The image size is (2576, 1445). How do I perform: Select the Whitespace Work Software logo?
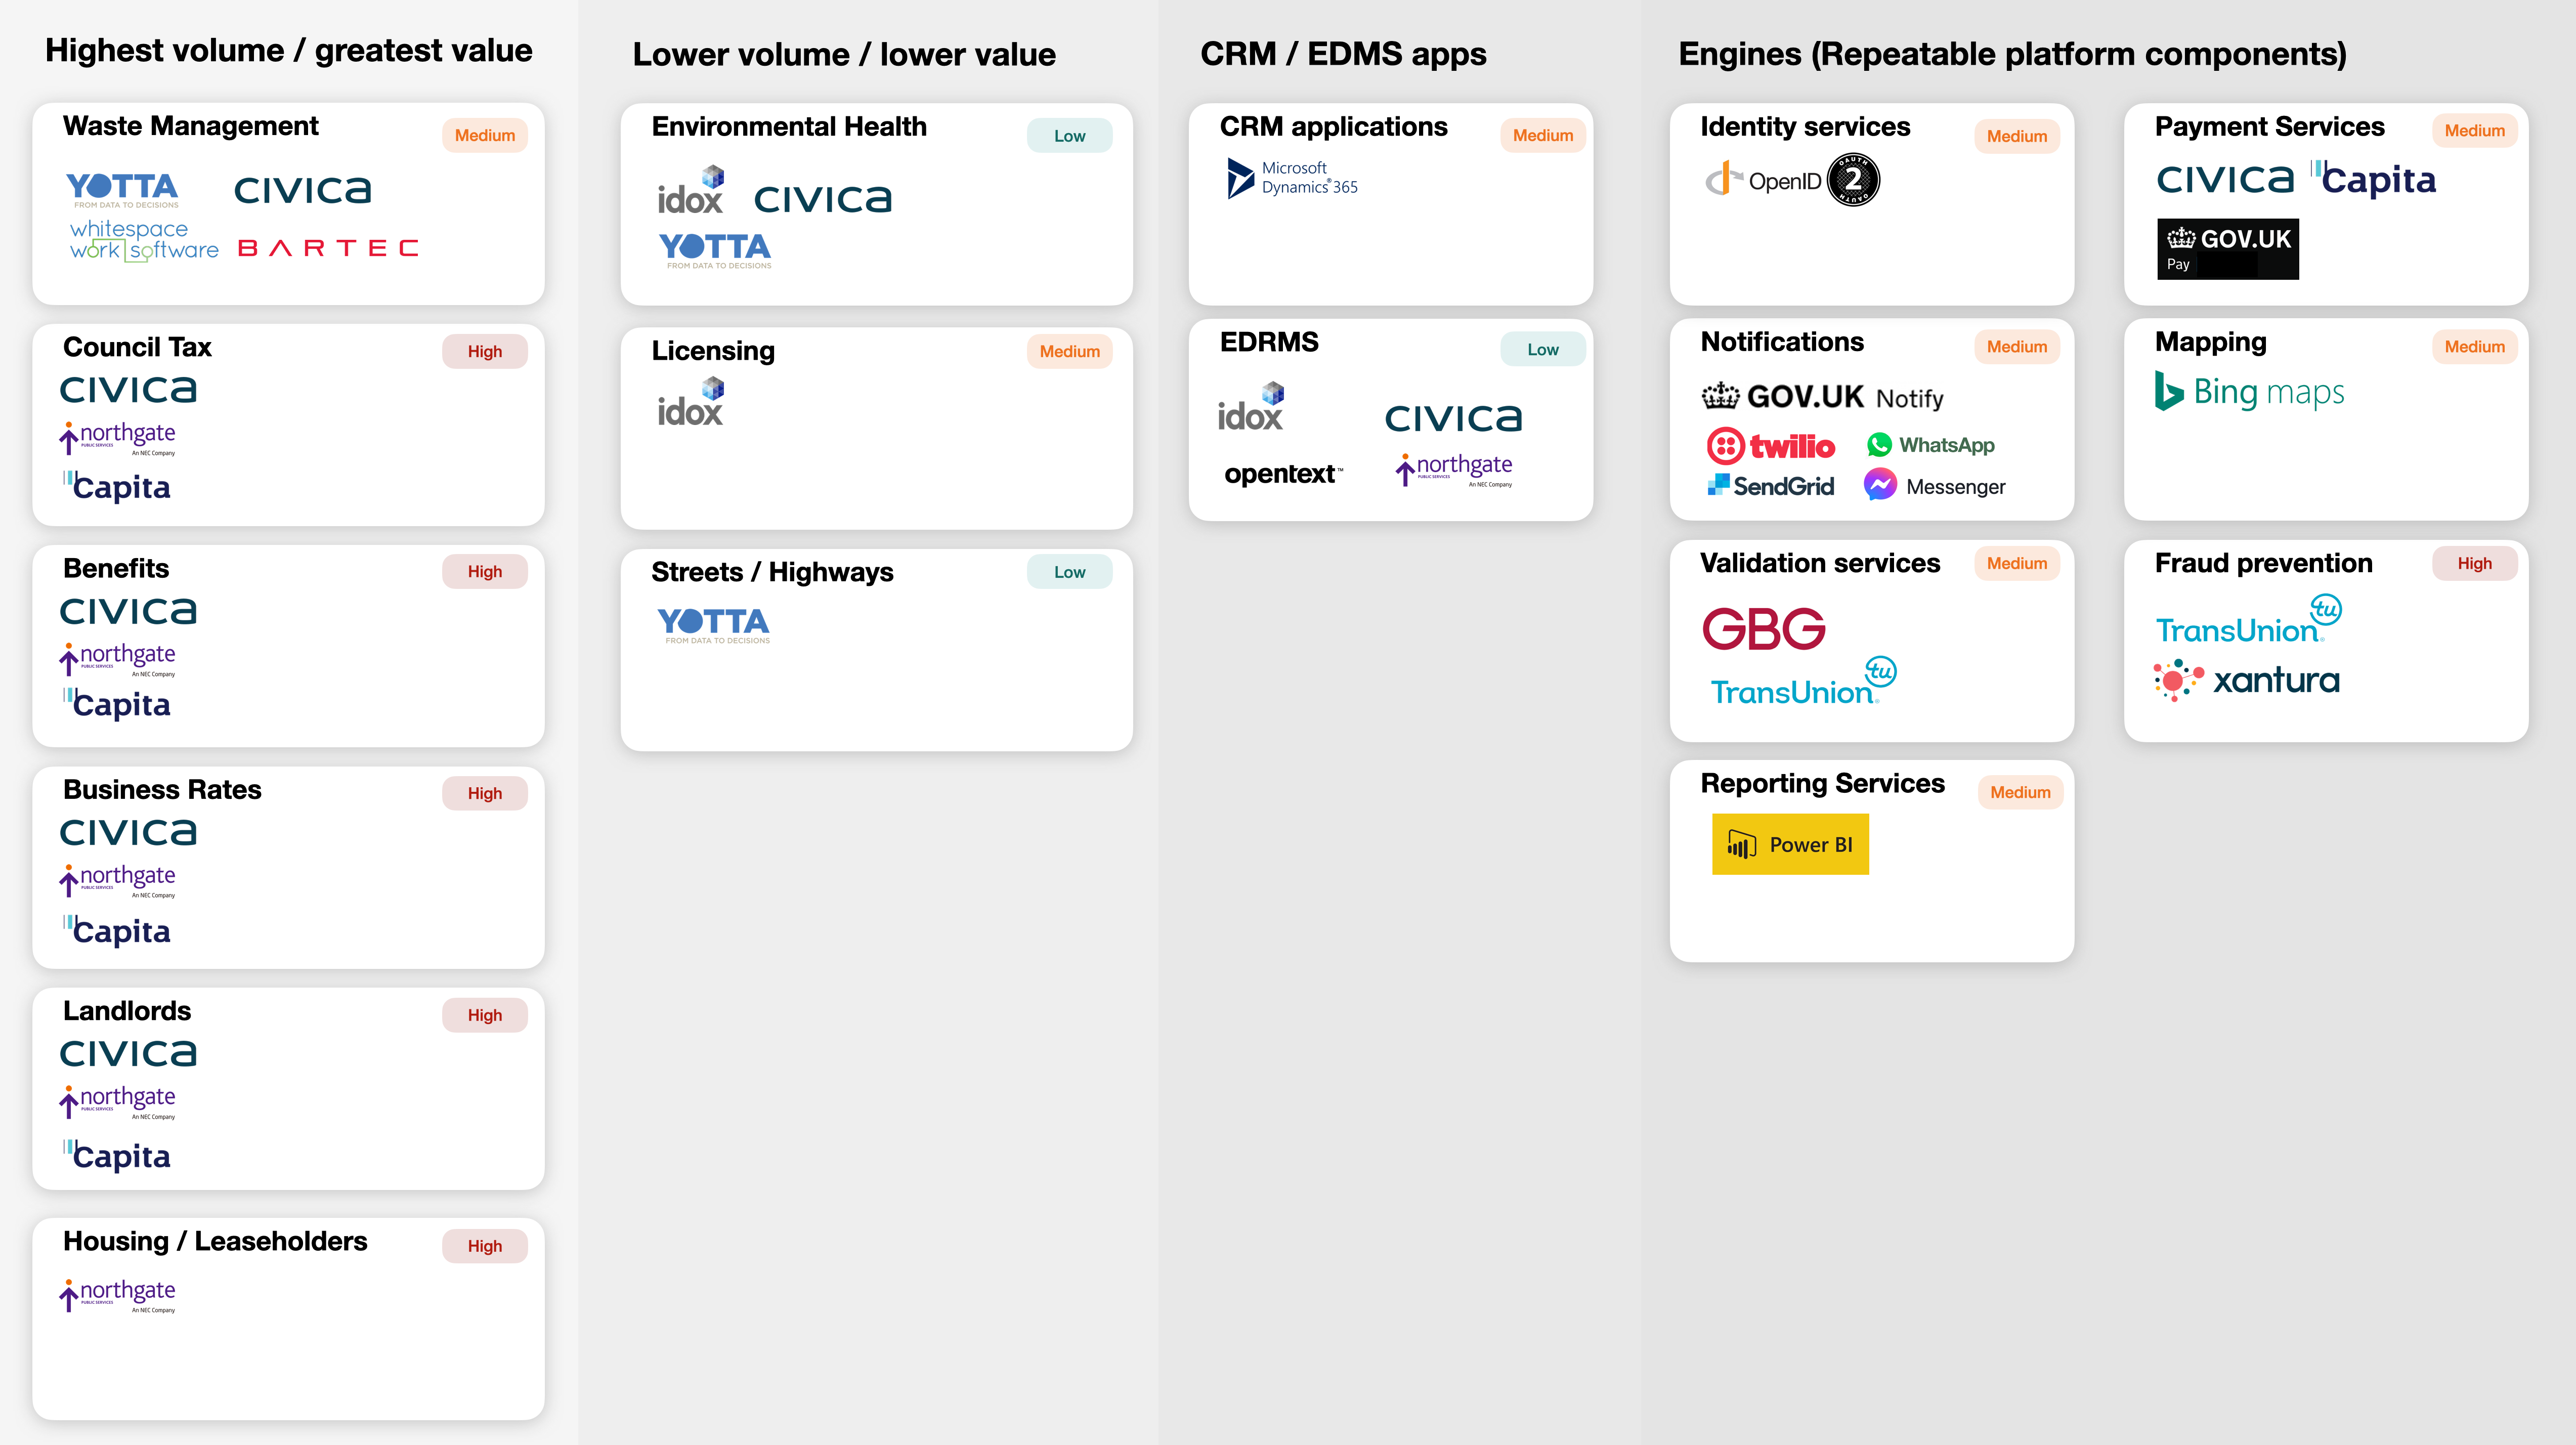tap(143, 240)
